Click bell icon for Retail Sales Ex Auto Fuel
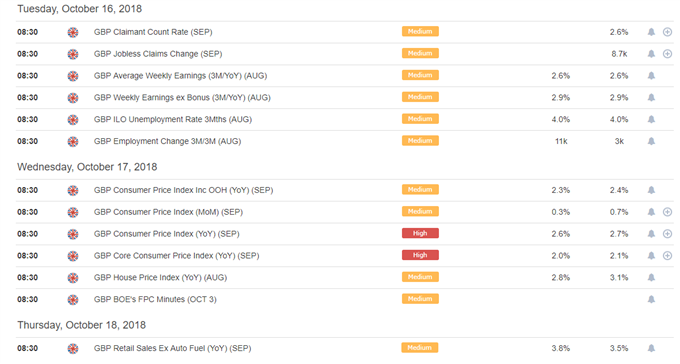The image size is (680, 364). (x=651, y=348)
